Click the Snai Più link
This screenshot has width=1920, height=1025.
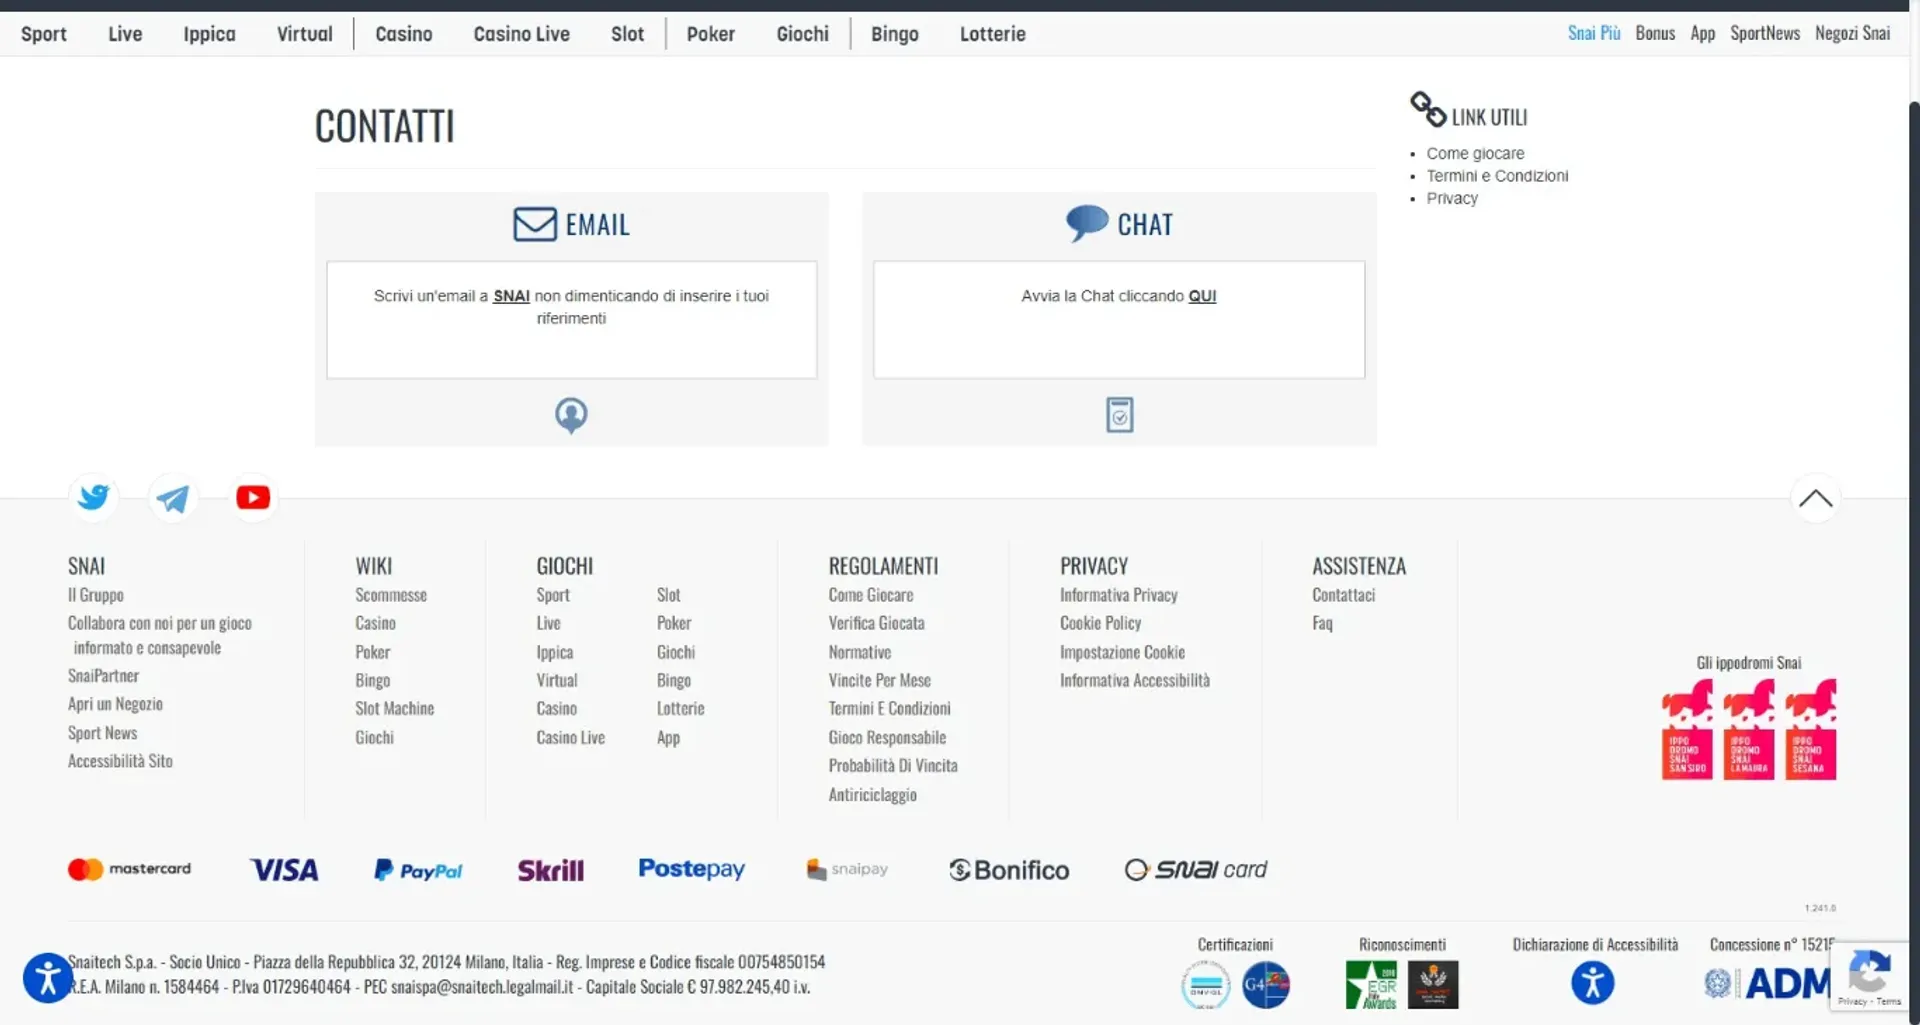click(x=1593, y=33)
